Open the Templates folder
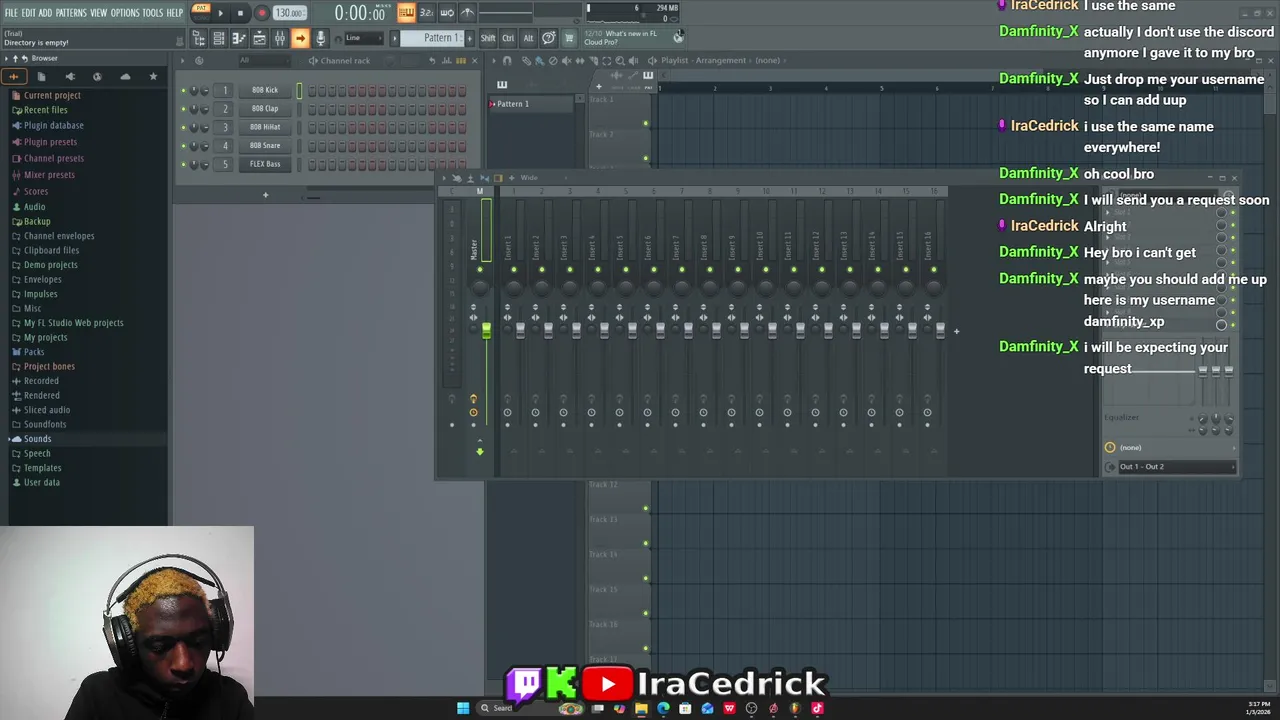The height and width of the screenshot is (720, 1280). [x=42, y=468]
